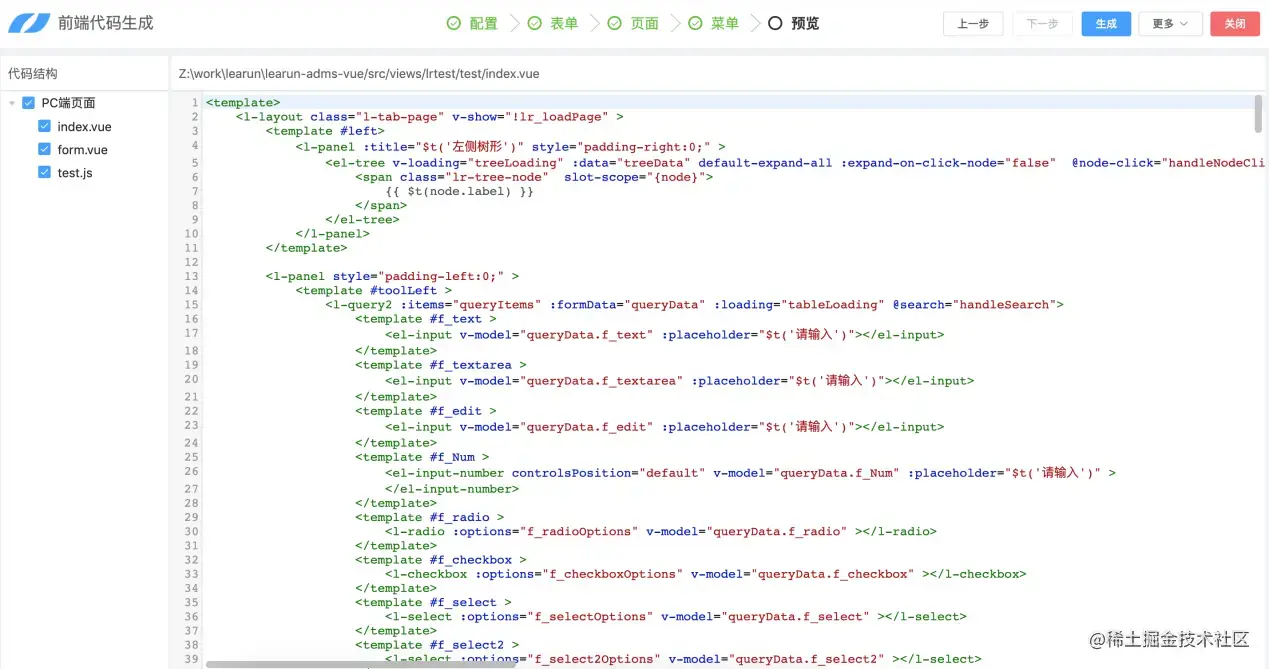Click the 代码结构 panel heading
1269x669 pixels.
[x=33, y=74]
